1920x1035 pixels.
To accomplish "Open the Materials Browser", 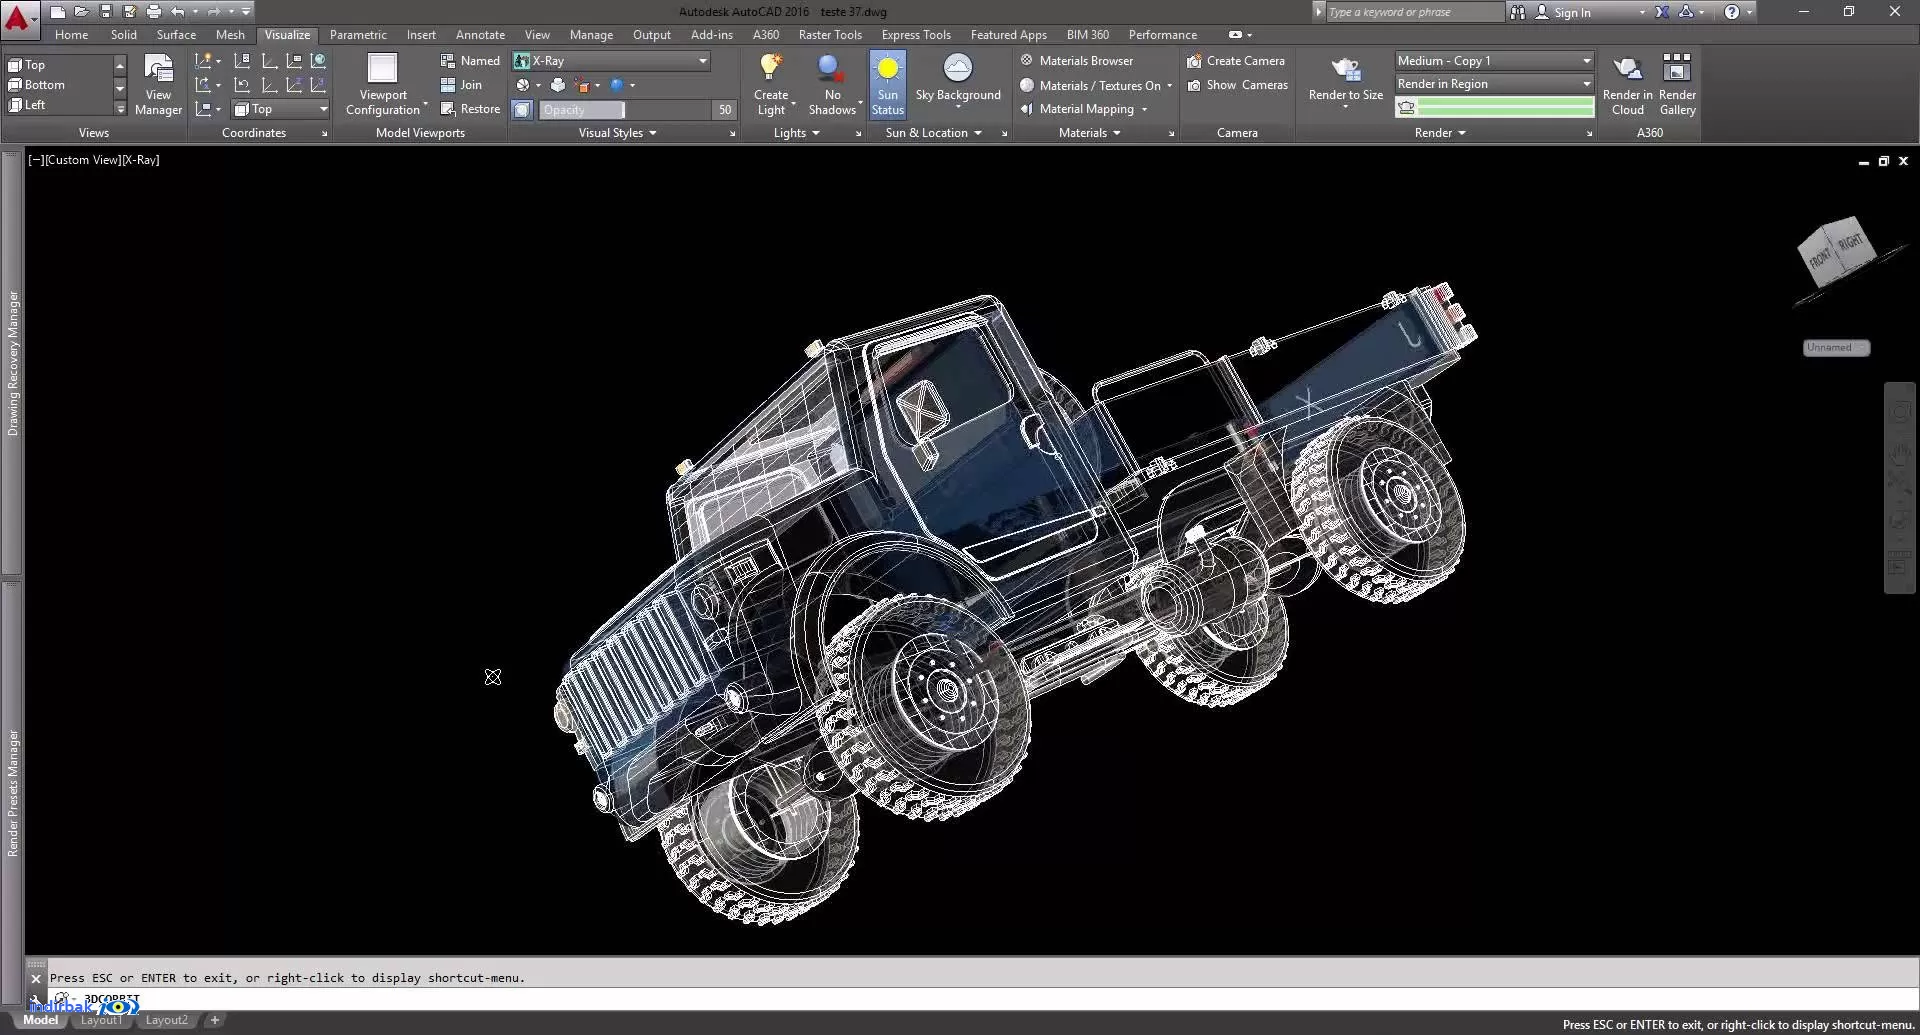I will pyautogui.click(x=1076, y=61).
